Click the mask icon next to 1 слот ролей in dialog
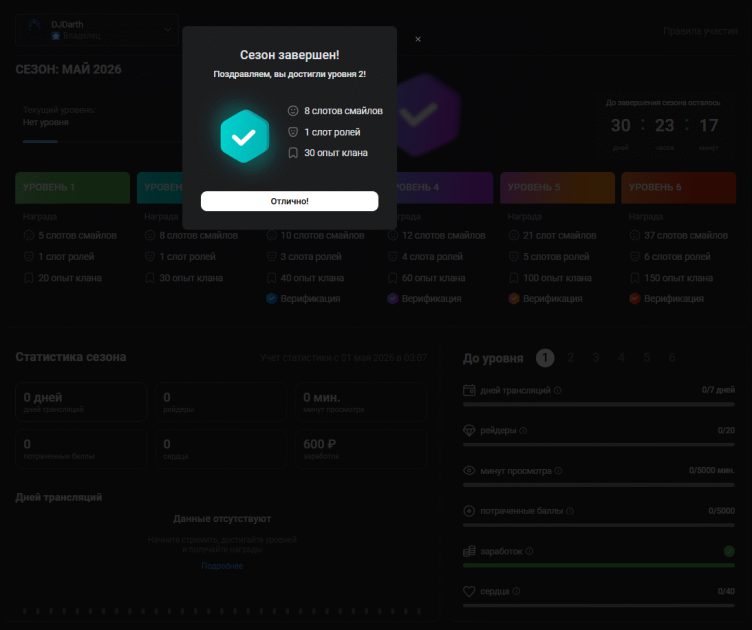 [x=293, y=132]
